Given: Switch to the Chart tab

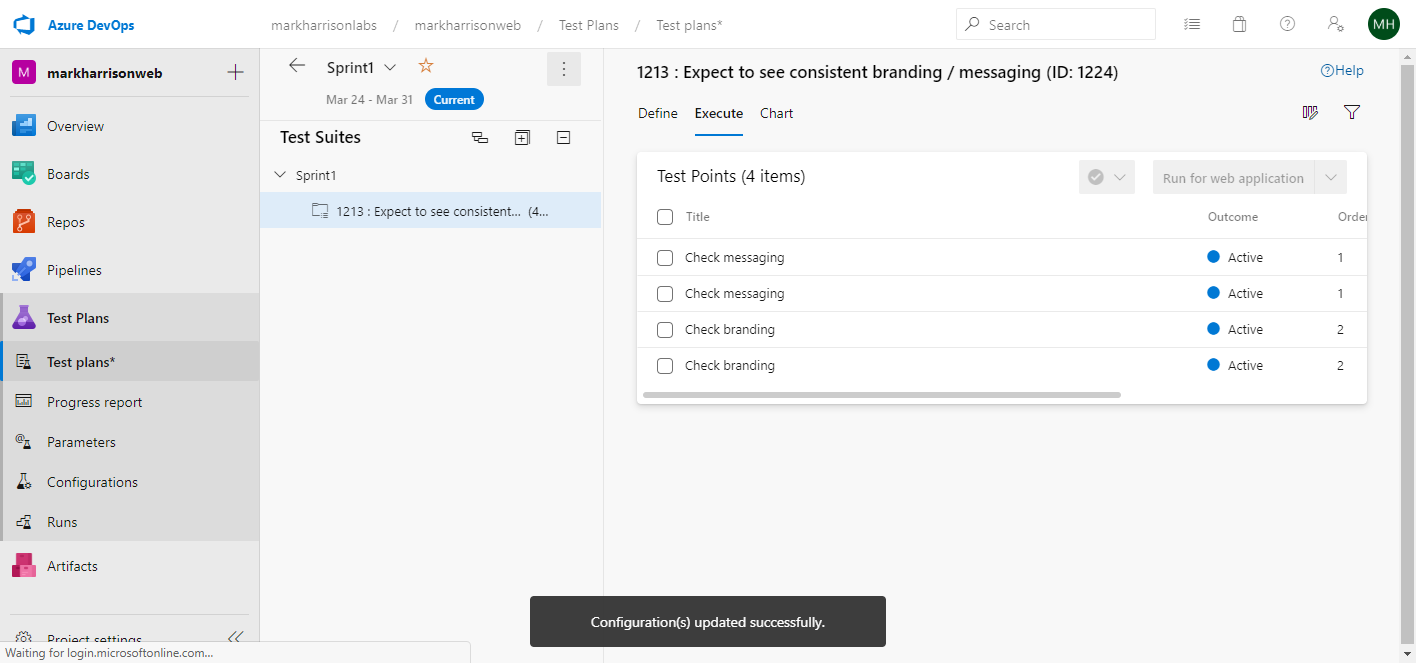Looking at the screenshot, I should tap(776, 113).
